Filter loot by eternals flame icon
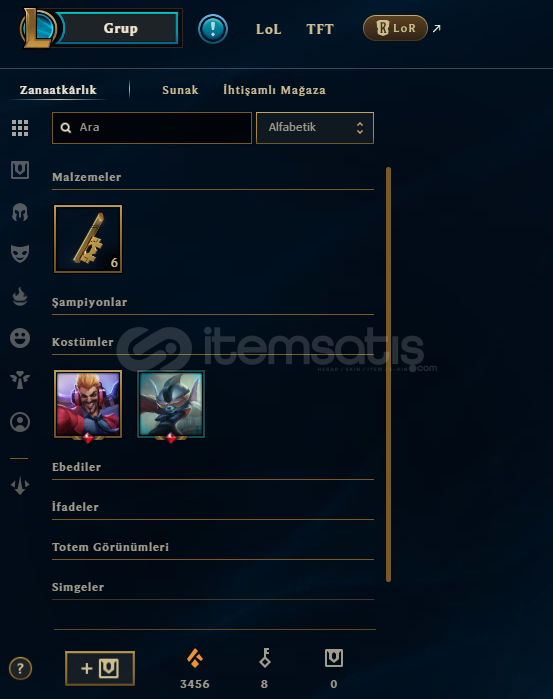The height and width of the screenshot is (699, 553). pos(20,296)
